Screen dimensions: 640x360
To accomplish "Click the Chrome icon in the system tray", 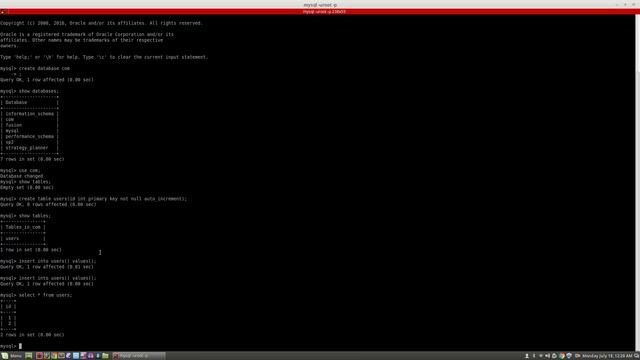I will [x=562, y=356].
